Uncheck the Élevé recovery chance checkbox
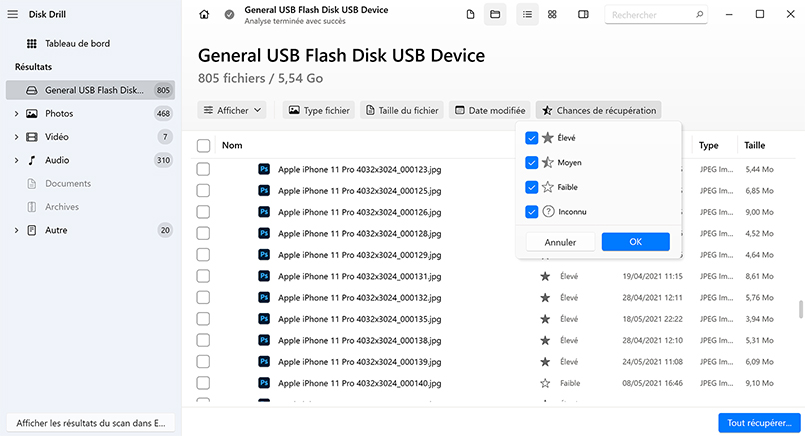 click(x=532, y=138)
